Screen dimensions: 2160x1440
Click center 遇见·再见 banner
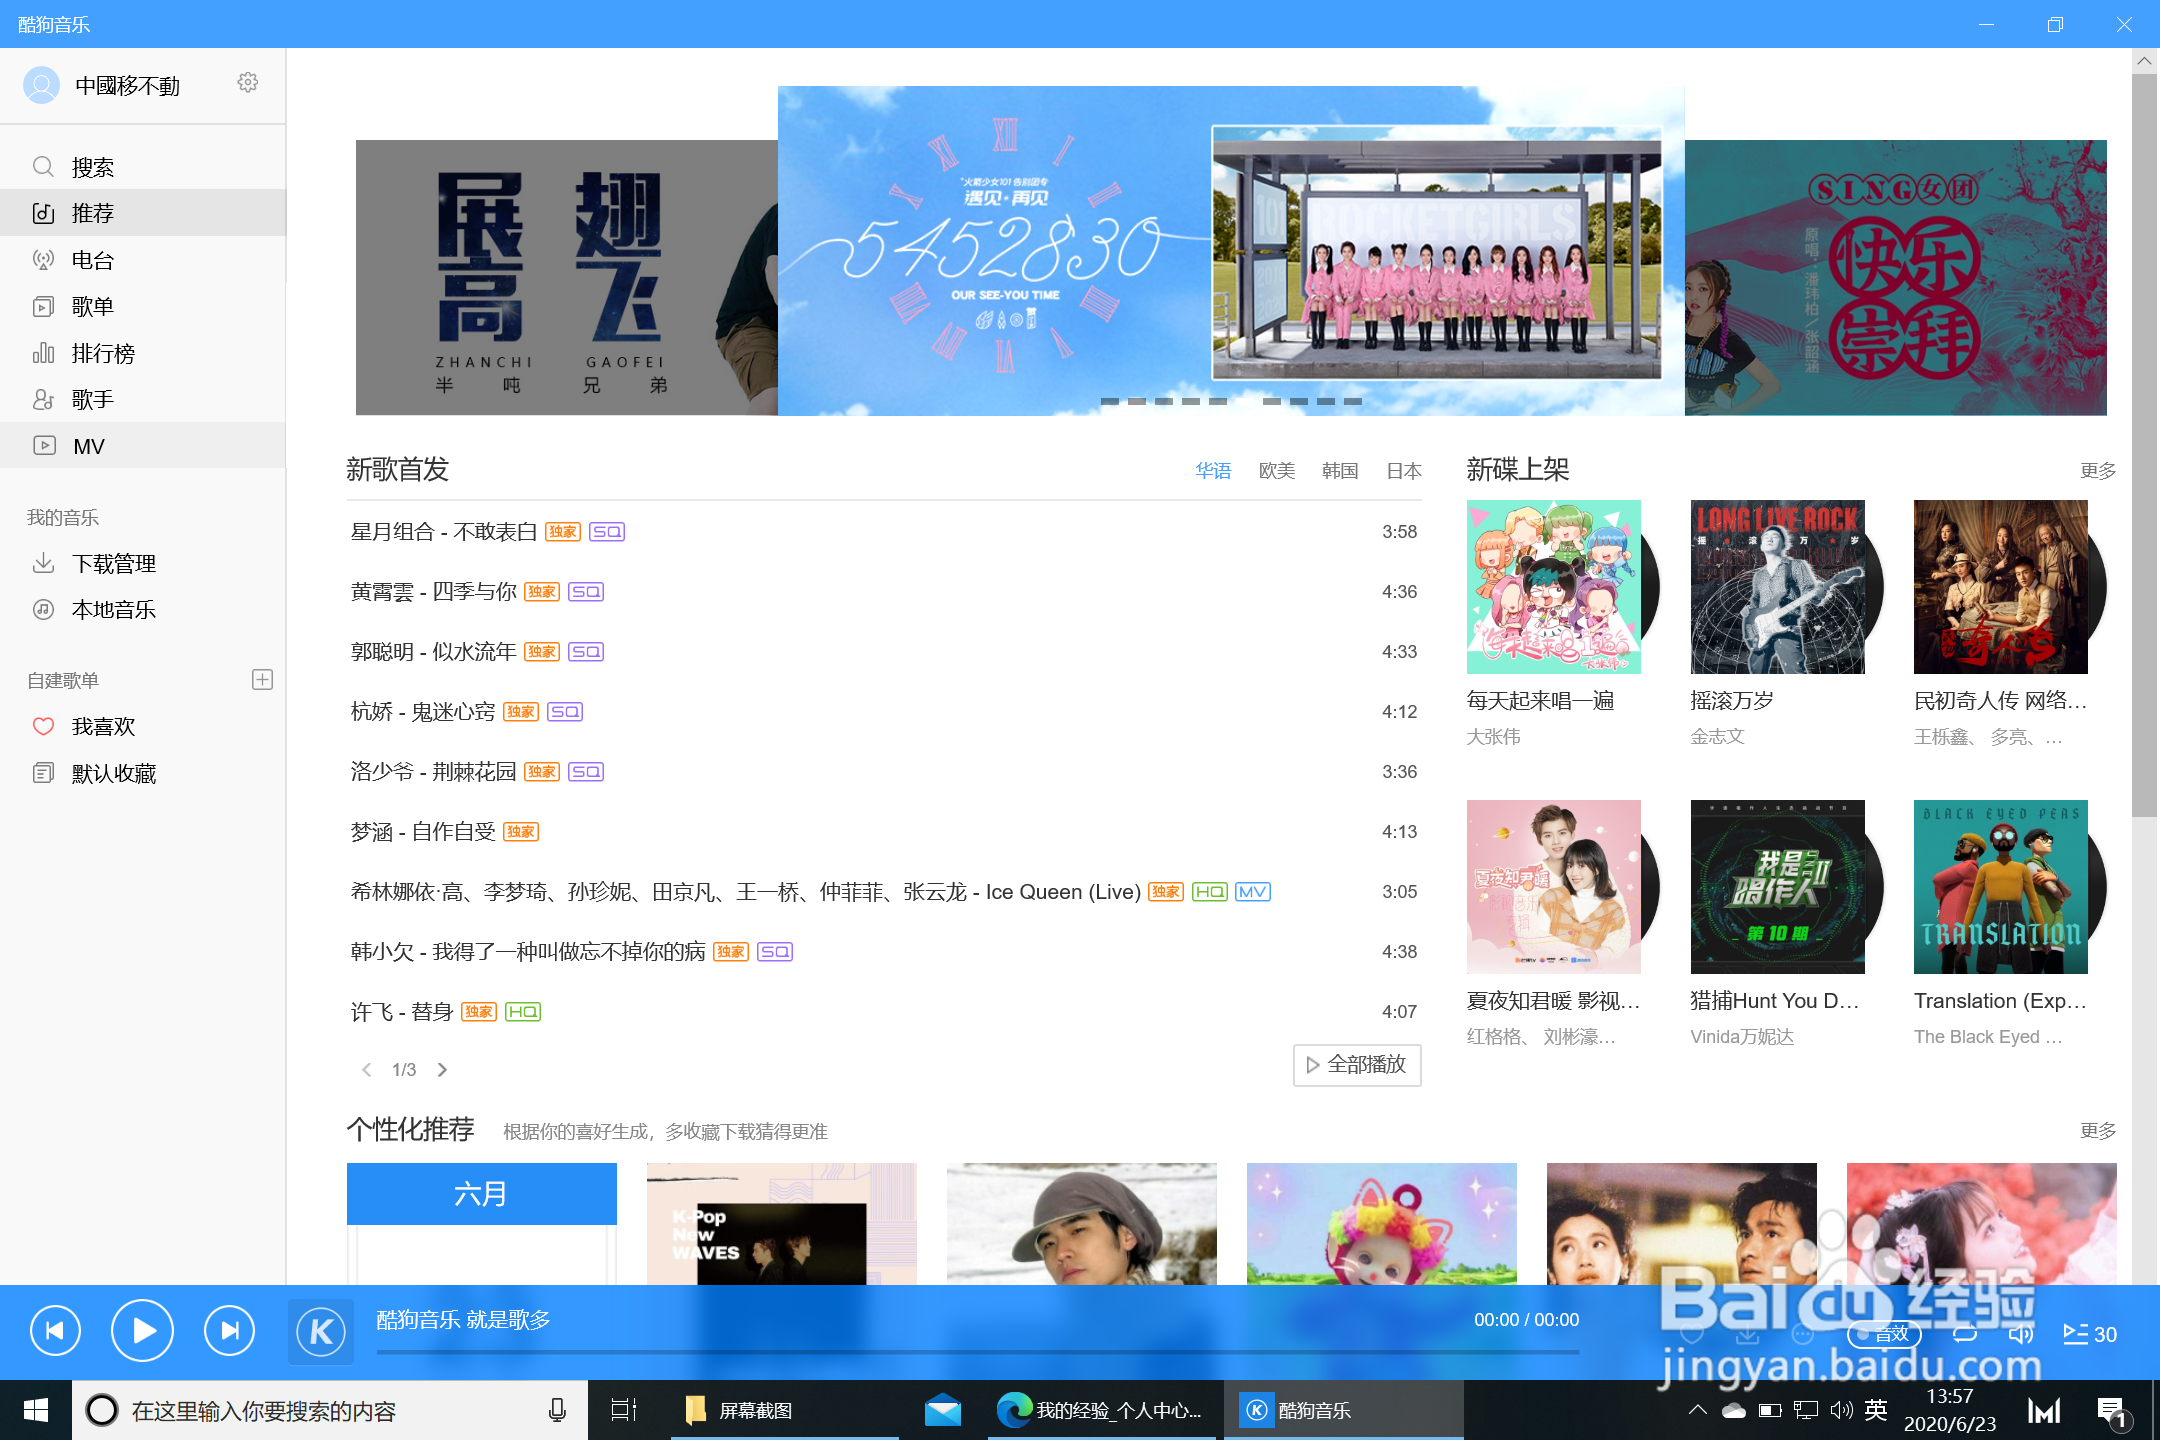point(1231,251)
